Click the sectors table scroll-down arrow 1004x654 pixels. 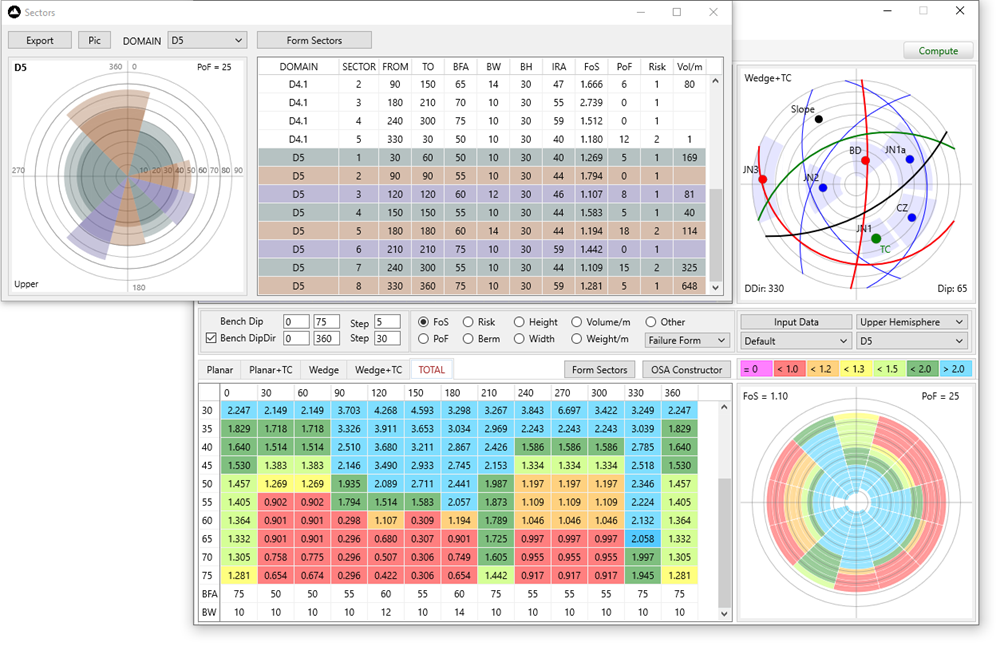(716, 288)
